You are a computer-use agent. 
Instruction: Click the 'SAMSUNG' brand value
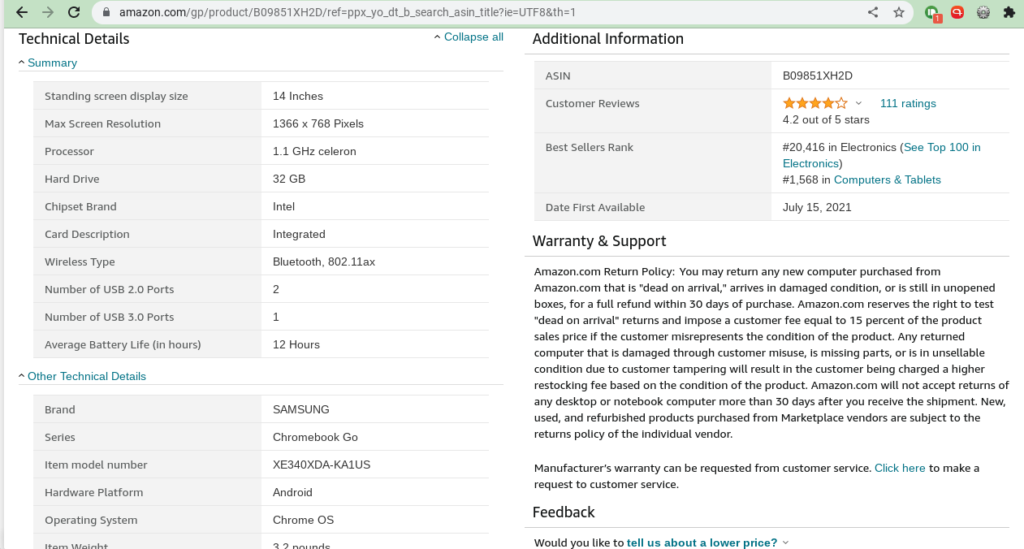coord(300,410)
